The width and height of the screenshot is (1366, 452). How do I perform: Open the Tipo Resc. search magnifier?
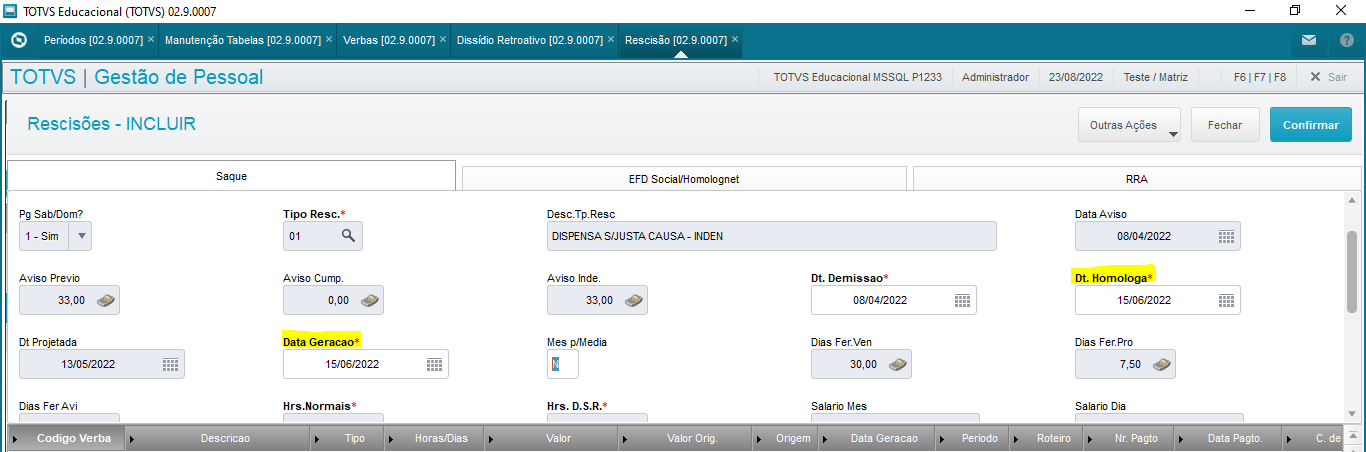pyautogui.click(x=348, y=236)
